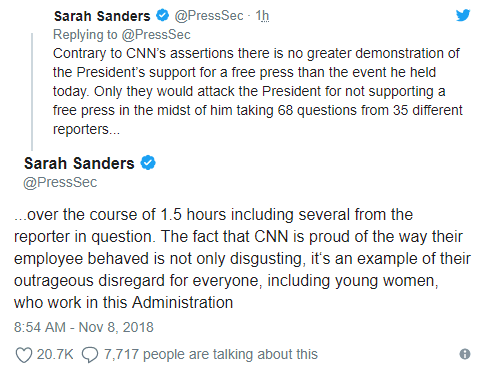Image resolution: width=483 pixels, height=378 pixels.
Task: Open Sarah Sanders profile from parent tweet name
Action: (102, 16)
